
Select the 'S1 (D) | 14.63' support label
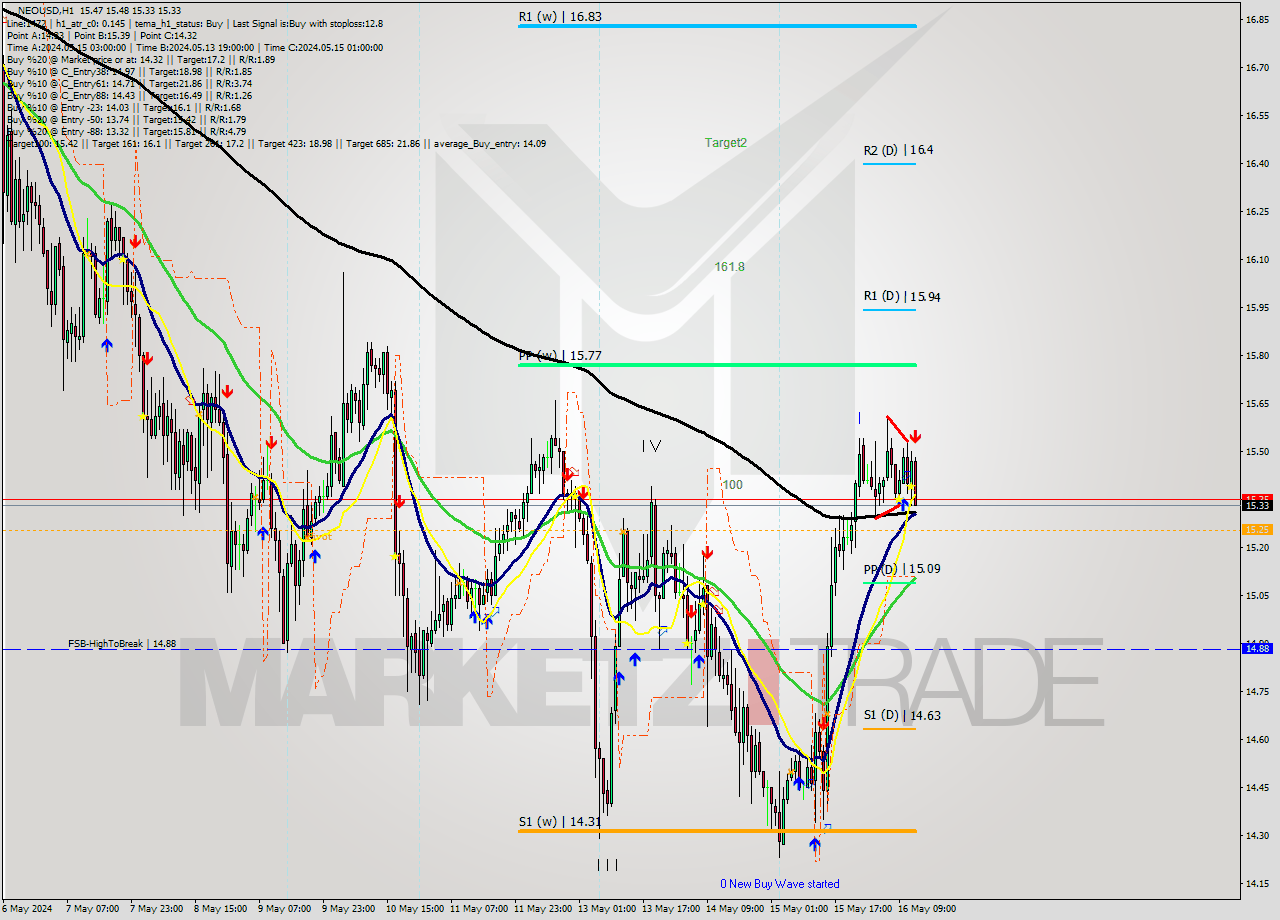point(902,716)
